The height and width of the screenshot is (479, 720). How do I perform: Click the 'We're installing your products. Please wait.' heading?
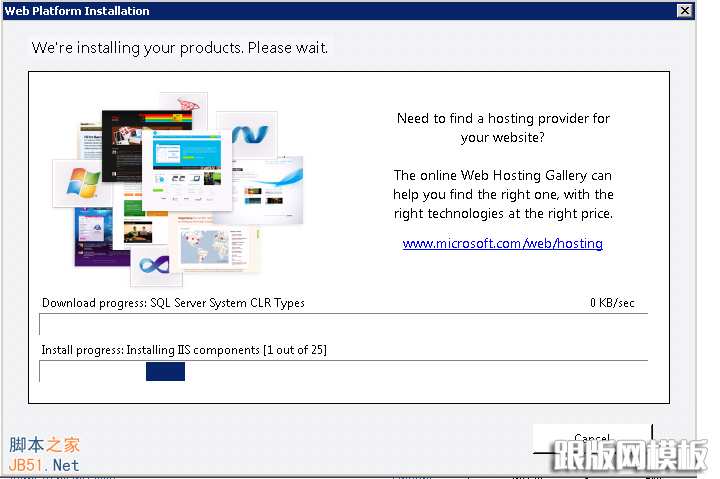(180, 48)
